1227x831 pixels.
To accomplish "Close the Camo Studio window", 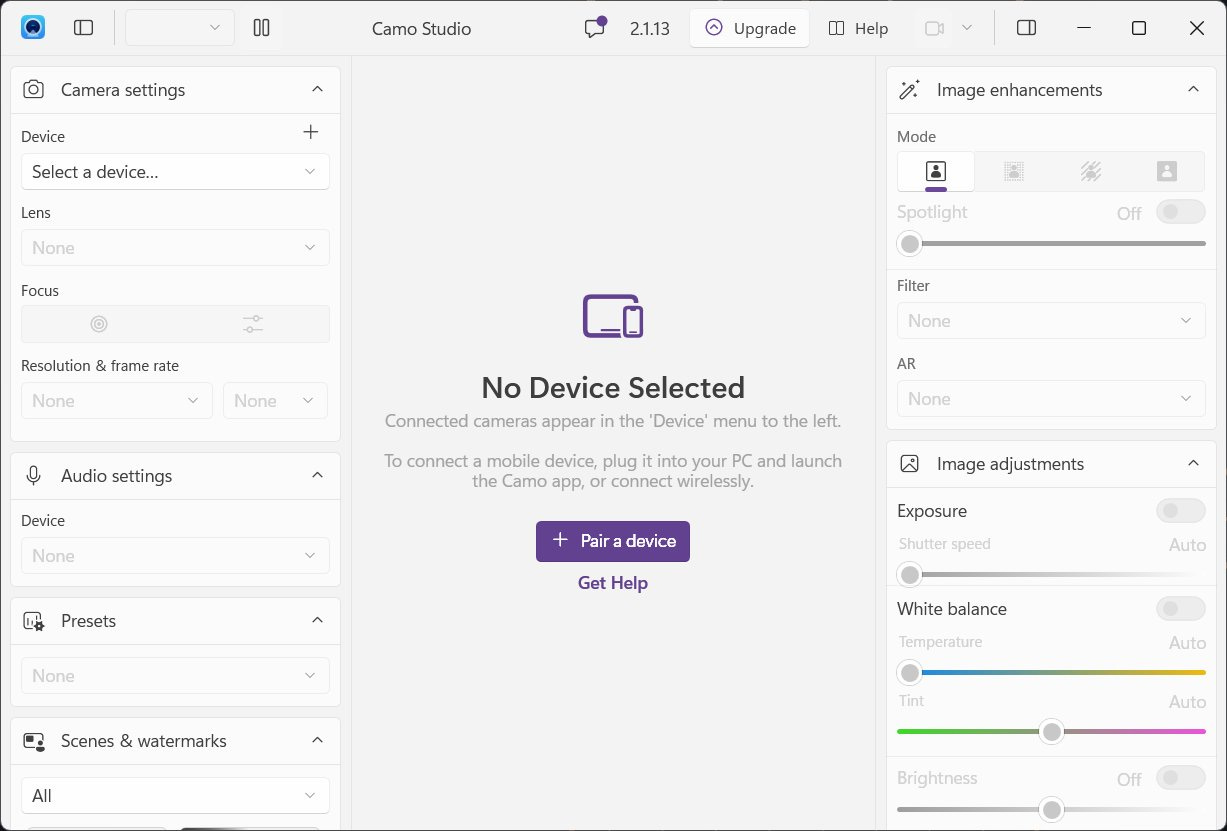I will click(1197, 28).
